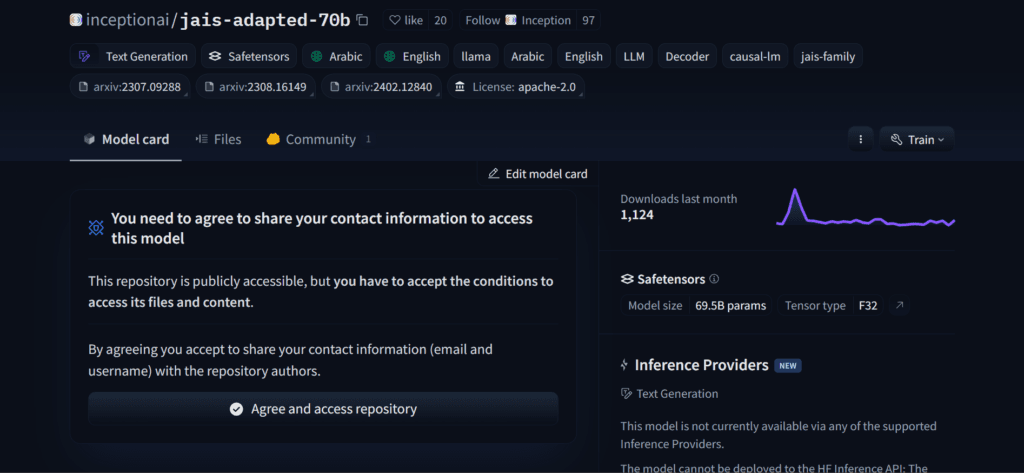Viewport: 1024px width, 473px height.
Task: Click the heart like button
Action: pos(406,20)
